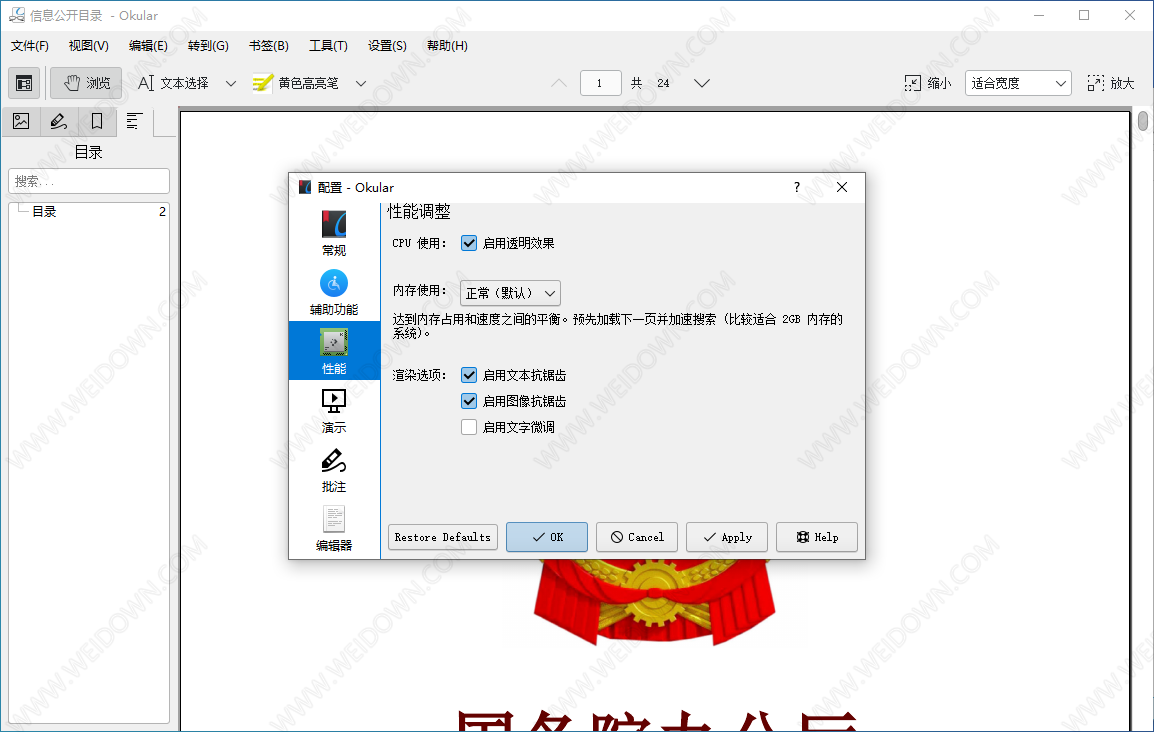Image resolution: width=1154 pixels, height=732 pixels.
Task: Expand text selection tool dropdown arrow
Action: (231, 83)
